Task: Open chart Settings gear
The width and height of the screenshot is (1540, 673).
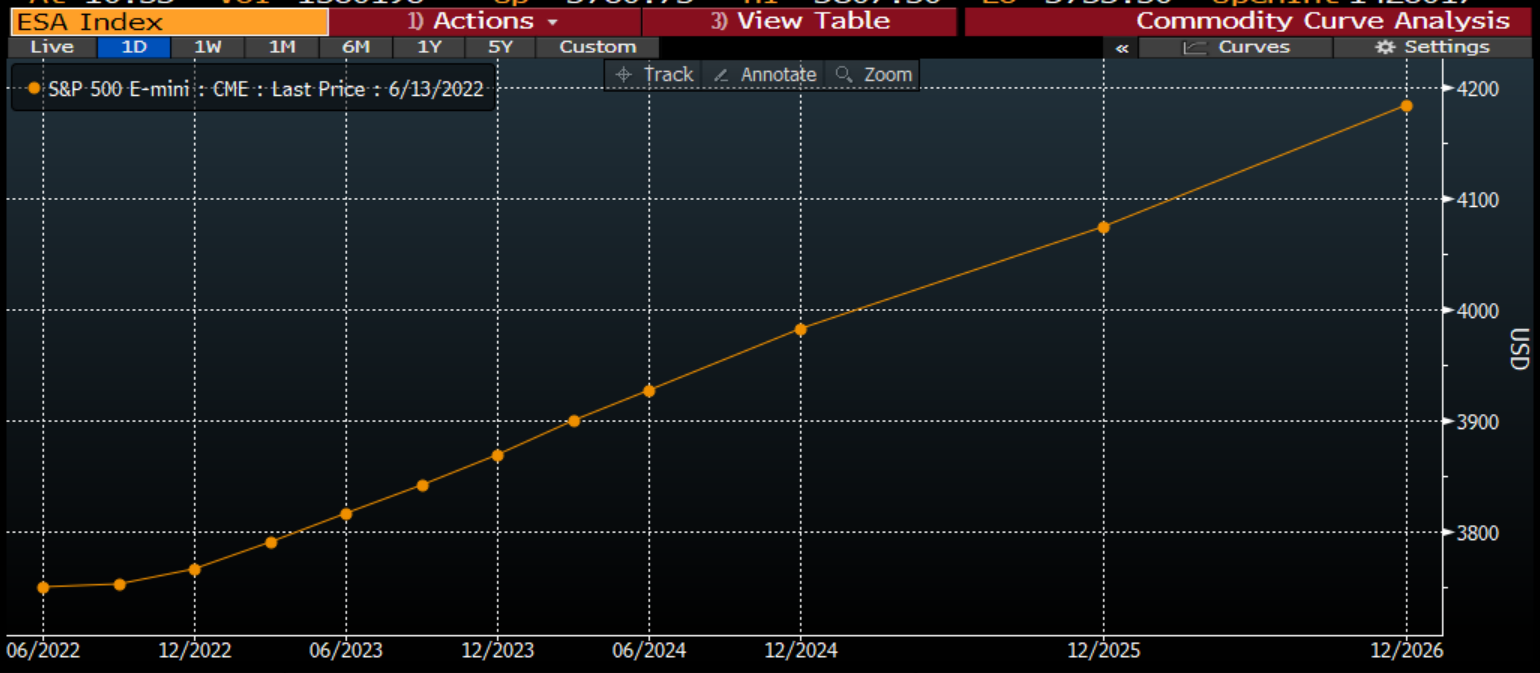Action: [x=1432, y=47]
